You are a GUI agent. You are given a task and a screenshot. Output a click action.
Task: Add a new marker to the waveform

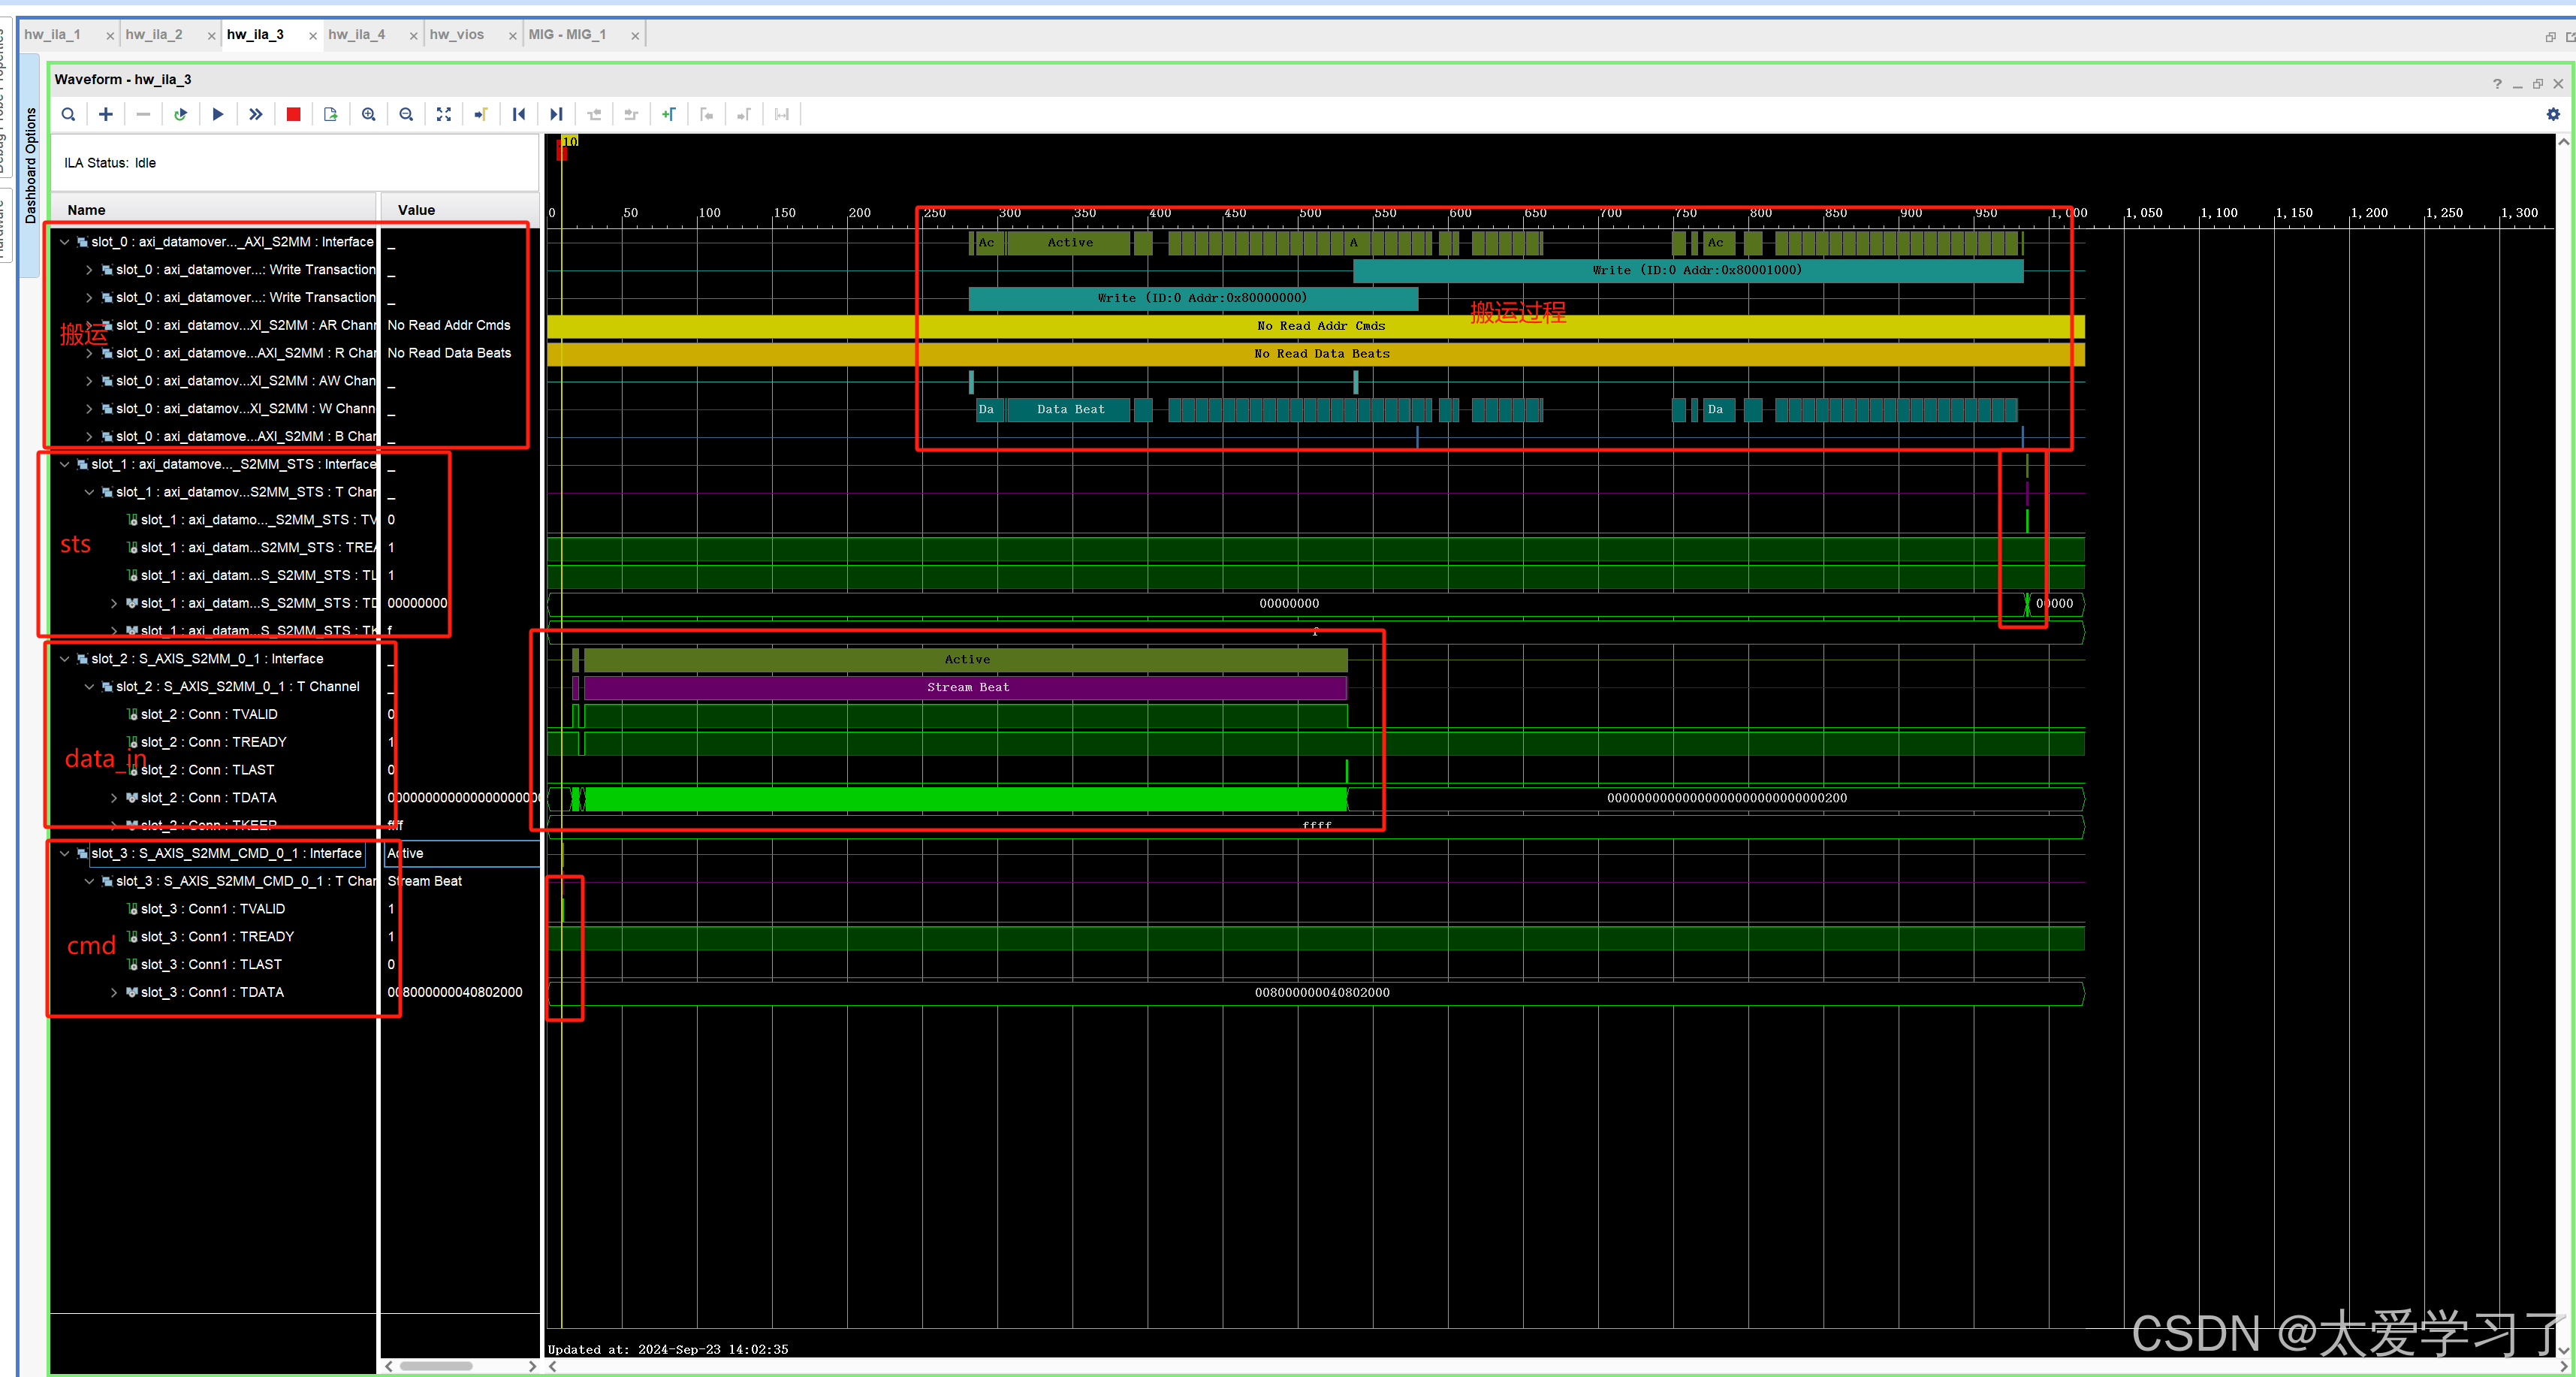tap(668, 114)
